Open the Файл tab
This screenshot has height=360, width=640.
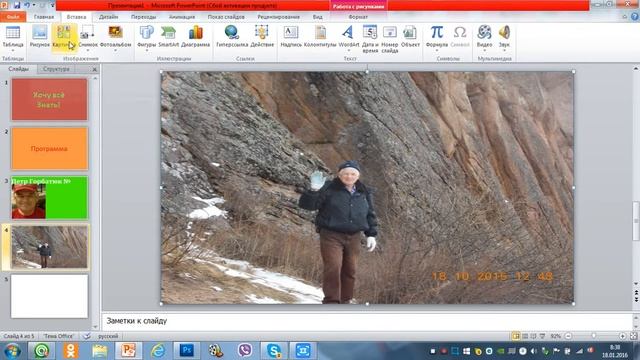[x=13, y=17]
